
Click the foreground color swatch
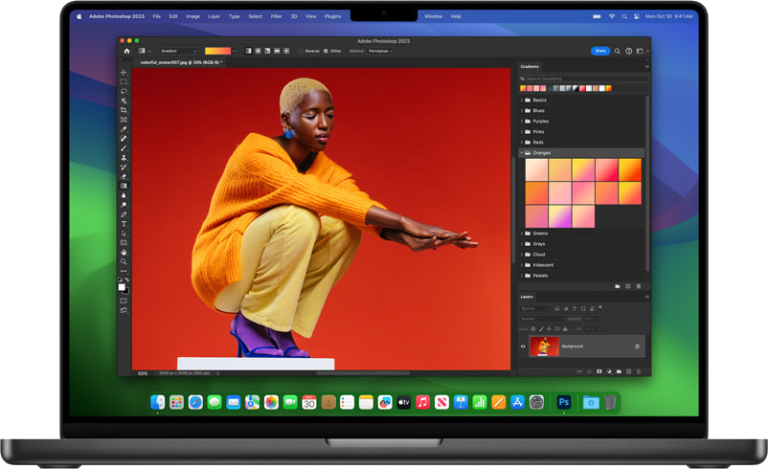click(x=121, y=287)
